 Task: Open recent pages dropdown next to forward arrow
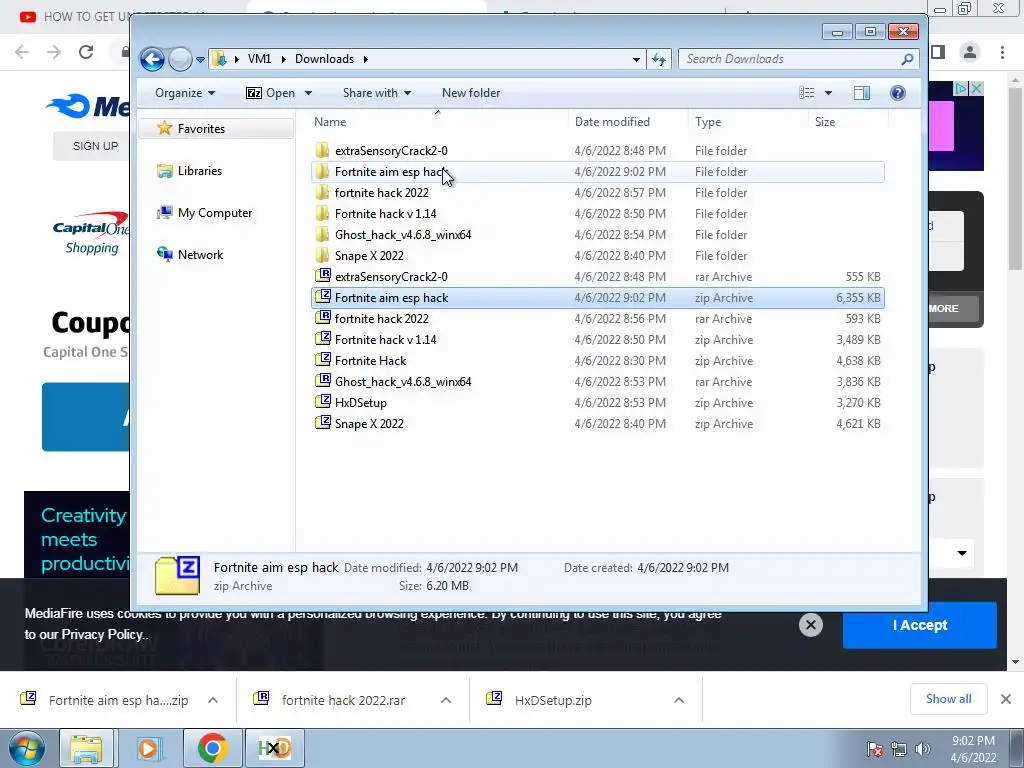(200, 59)
